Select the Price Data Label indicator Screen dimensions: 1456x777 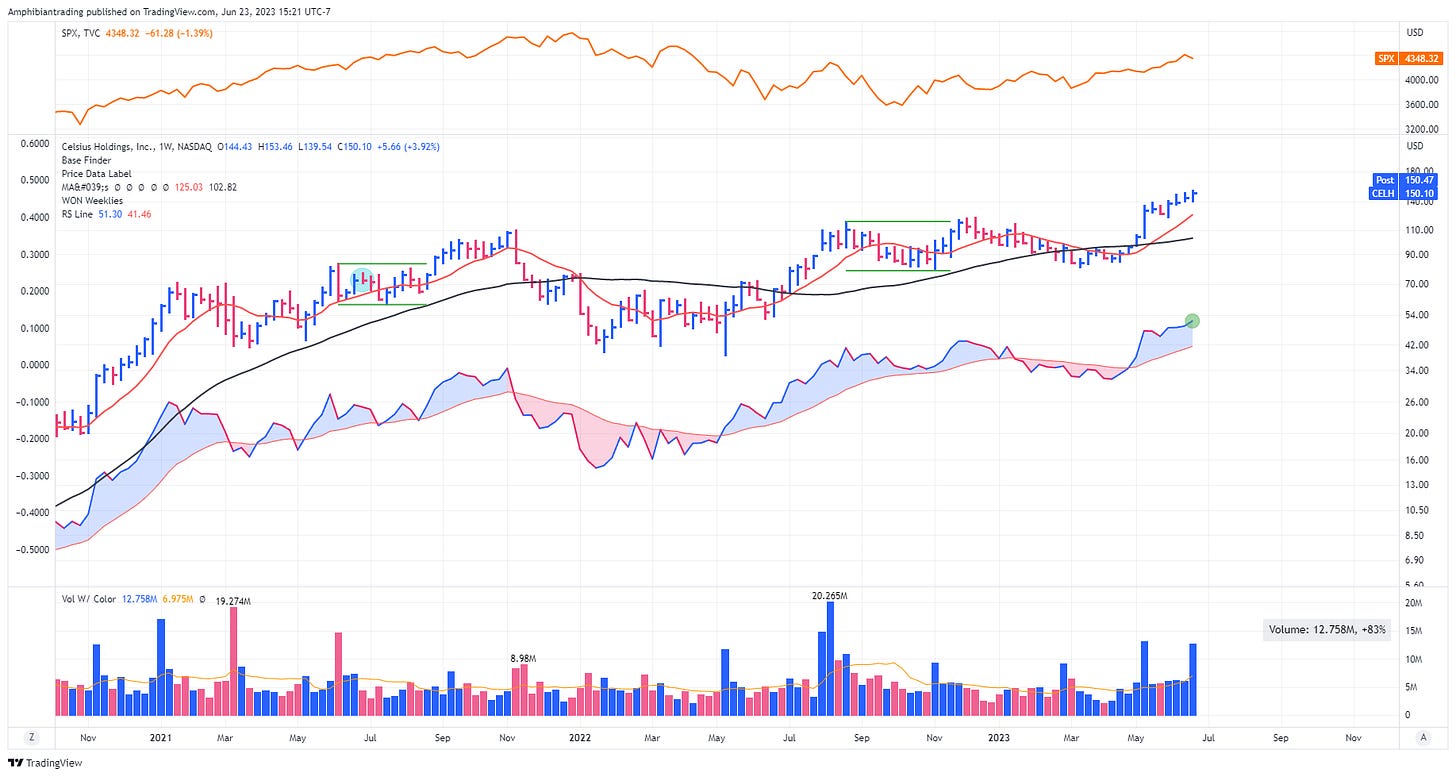(95, 174)
